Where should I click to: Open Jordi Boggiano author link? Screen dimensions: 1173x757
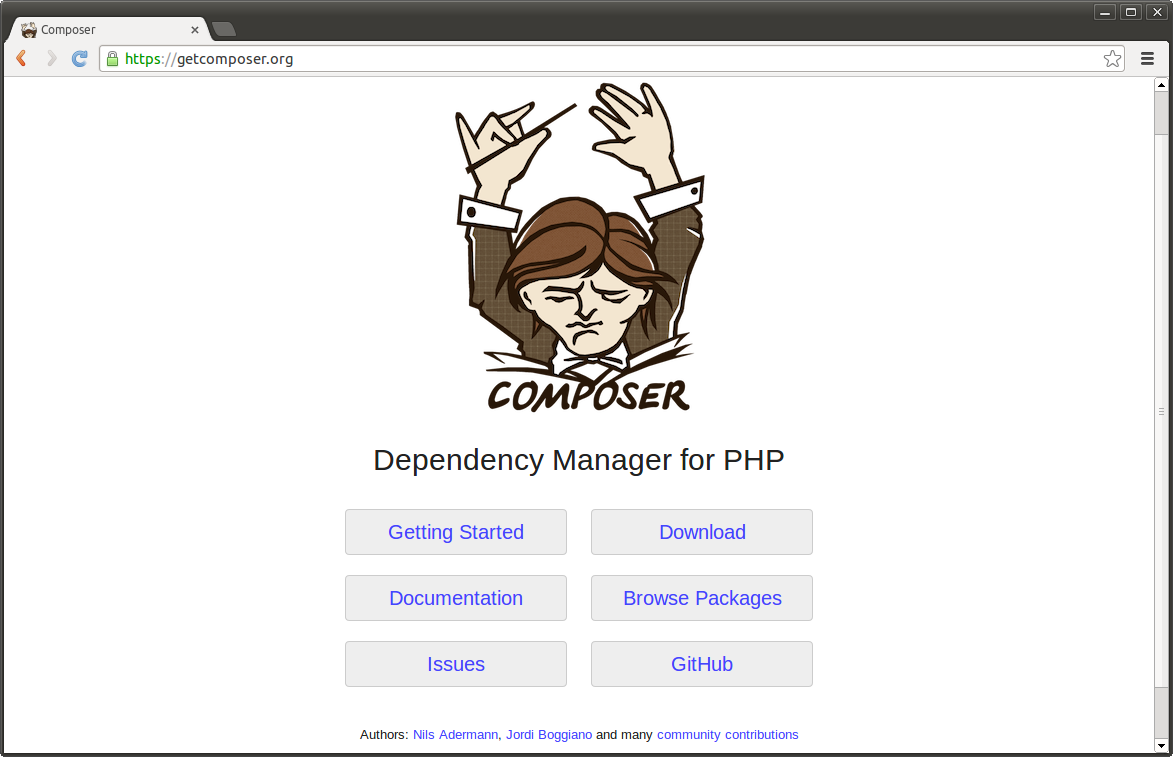(x=549, y=735)
